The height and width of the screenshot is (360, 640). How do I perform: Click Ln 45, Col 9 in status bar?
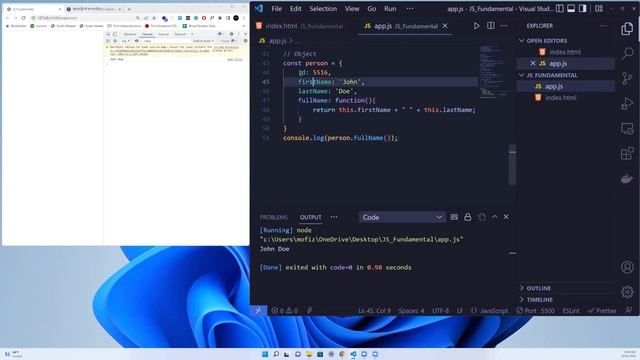(374, 311)
